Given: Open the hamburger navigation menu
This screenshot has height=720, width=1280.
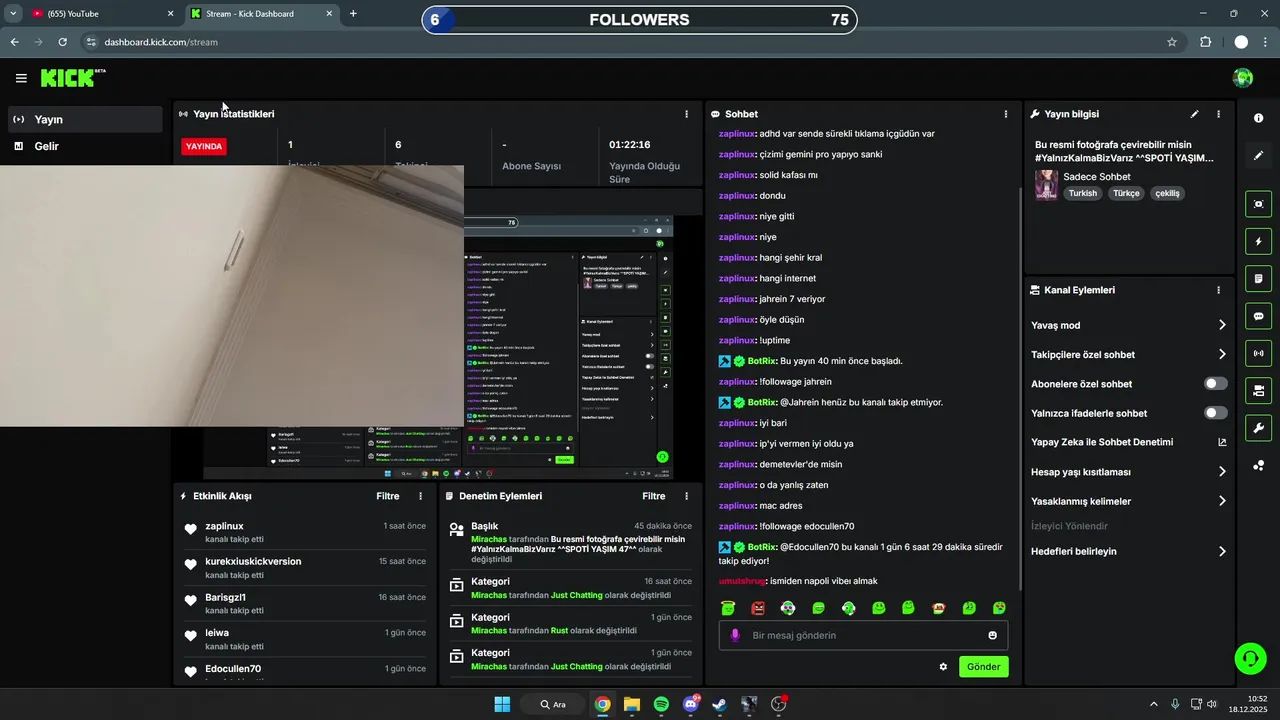Looking at the screenshot, I should (21, 78).
